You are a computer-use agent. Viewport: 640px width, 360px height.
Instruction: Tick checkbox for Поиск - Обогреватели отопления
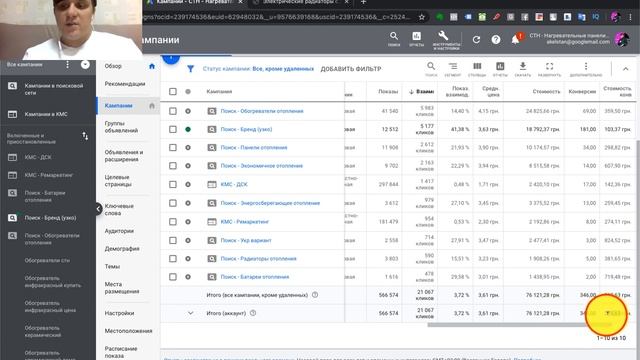(173, 111)
